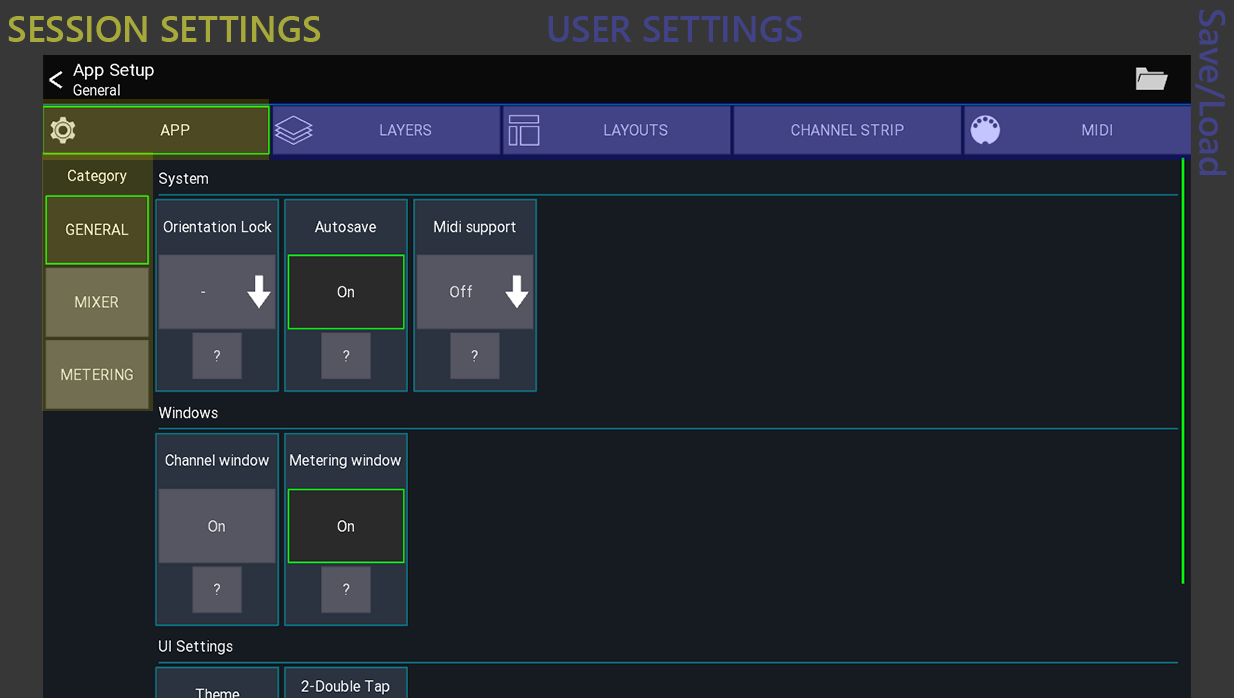Open the Midi support dropdown
This screenshot has height=698, width=1234.
click(475, 292)
